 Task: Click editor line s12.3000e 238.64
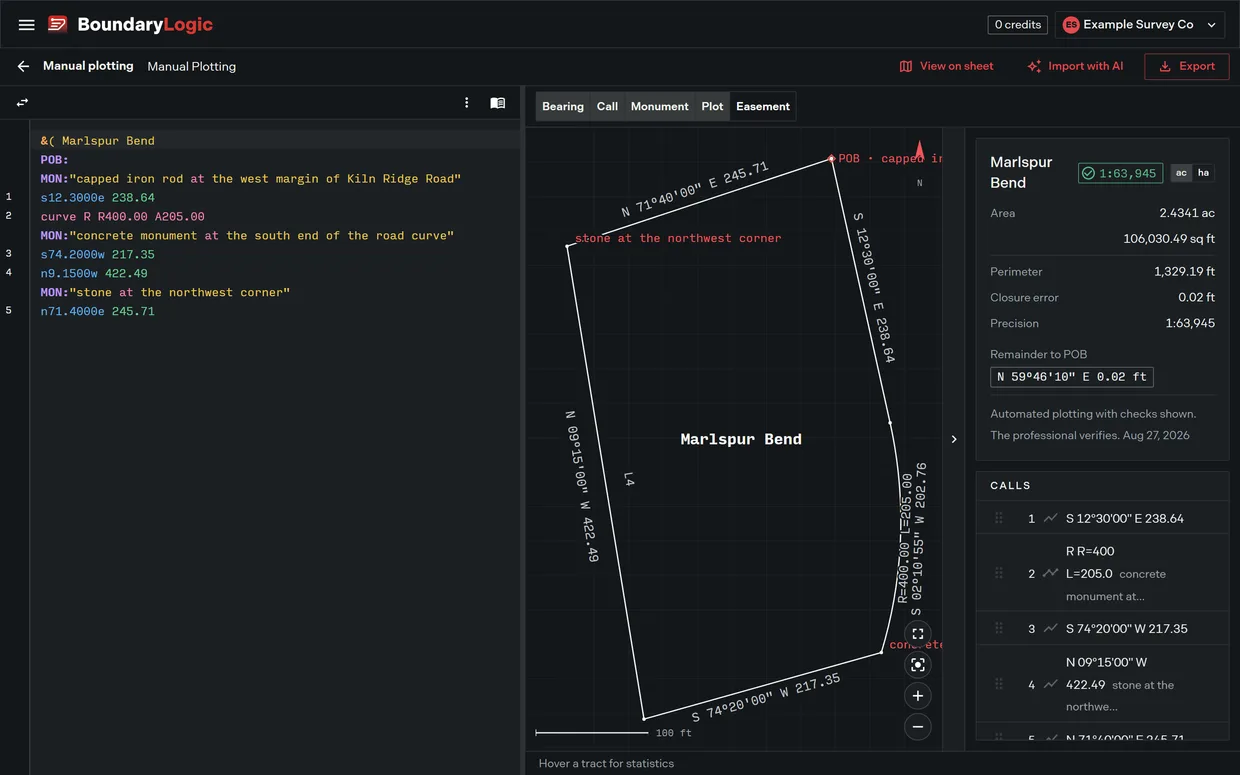pyautogui.click(x=98, y=197)
